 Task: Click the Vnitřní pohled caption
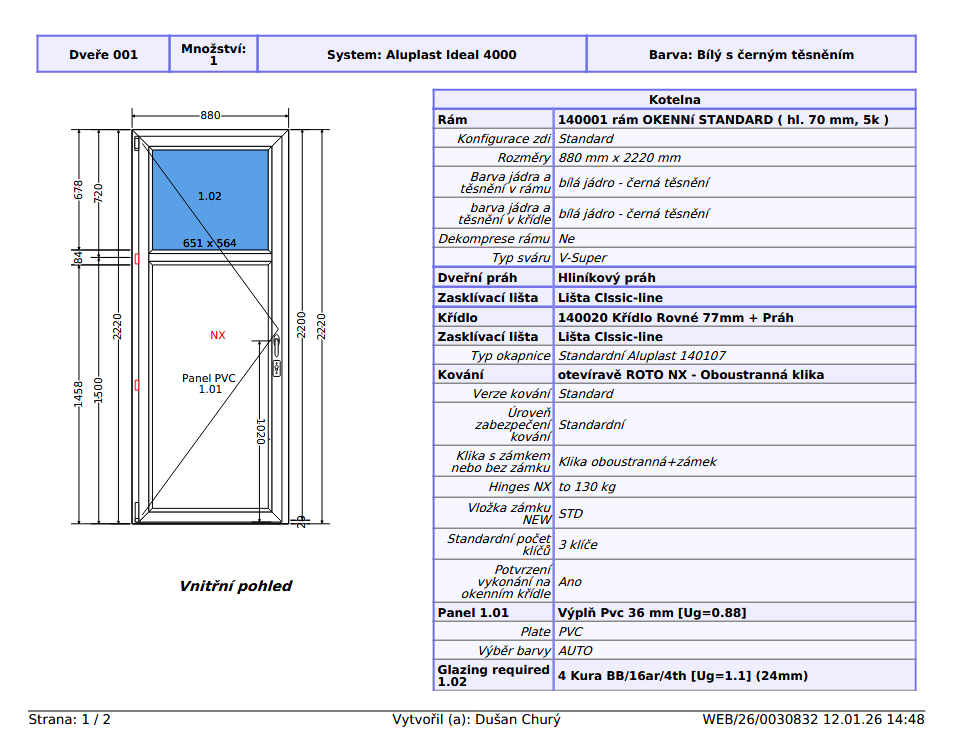pos(236,586)
